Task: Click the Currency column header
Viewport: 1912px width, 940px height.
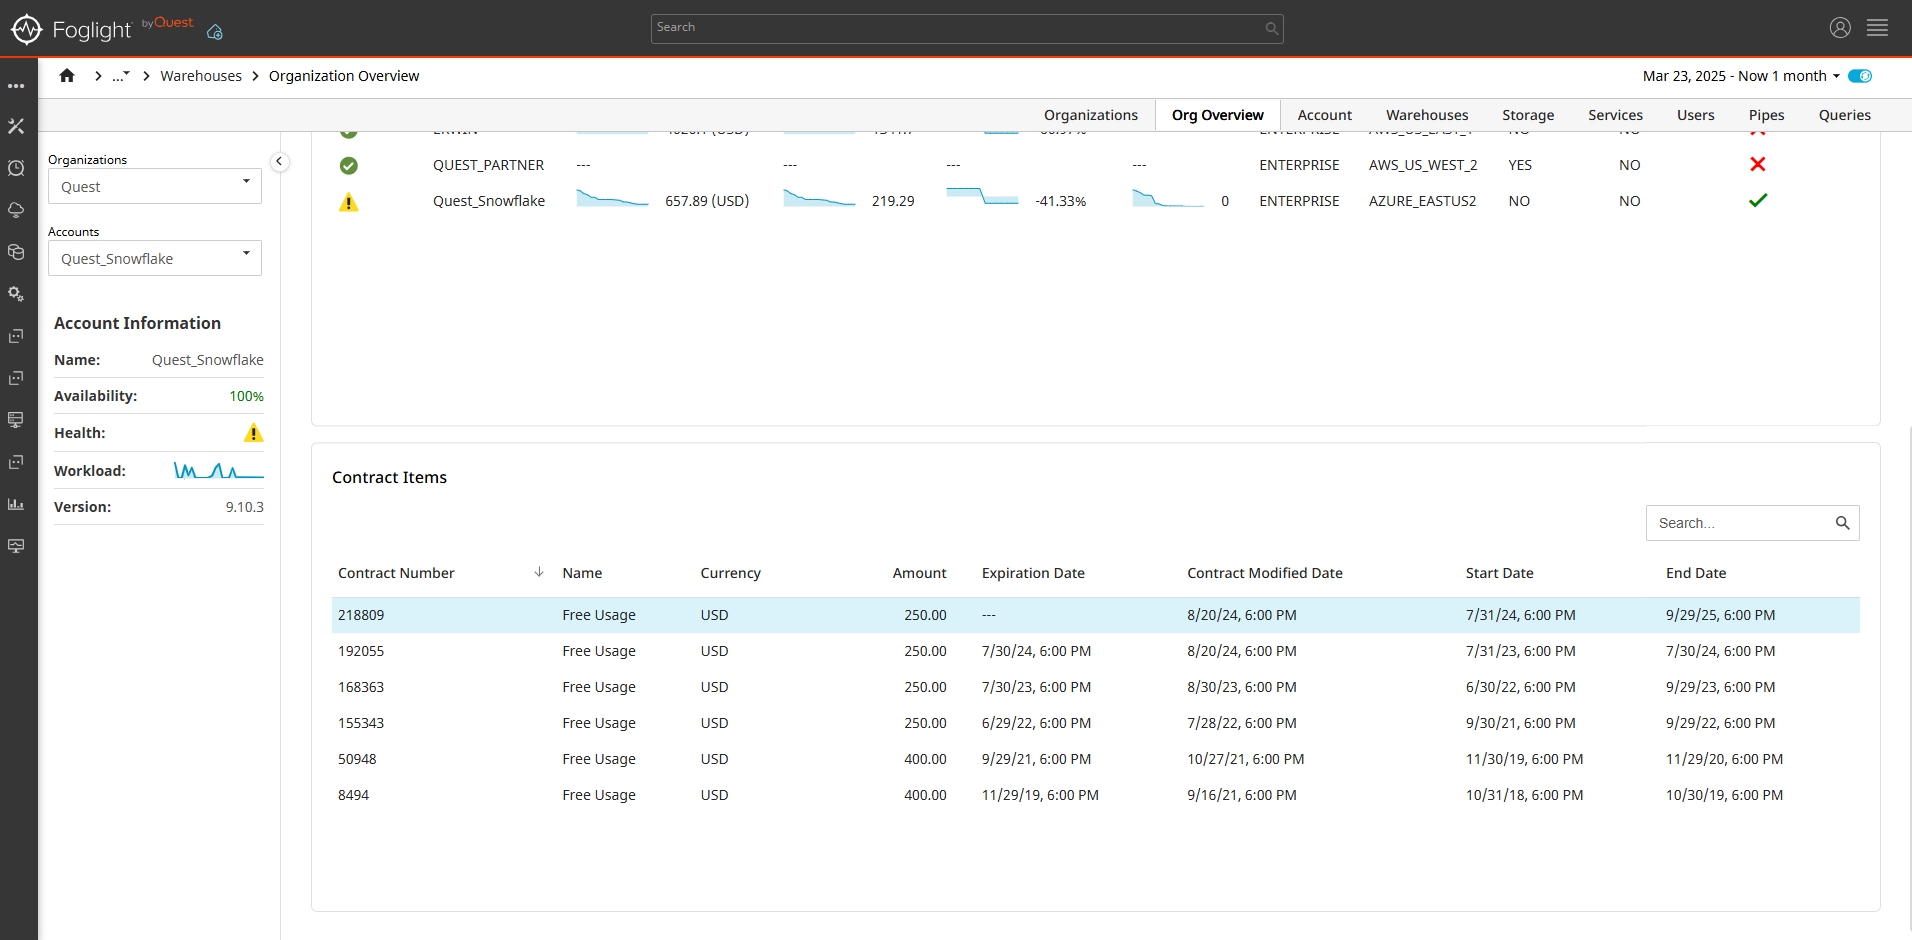Action: pyautogui.click(x=730, y=573)
